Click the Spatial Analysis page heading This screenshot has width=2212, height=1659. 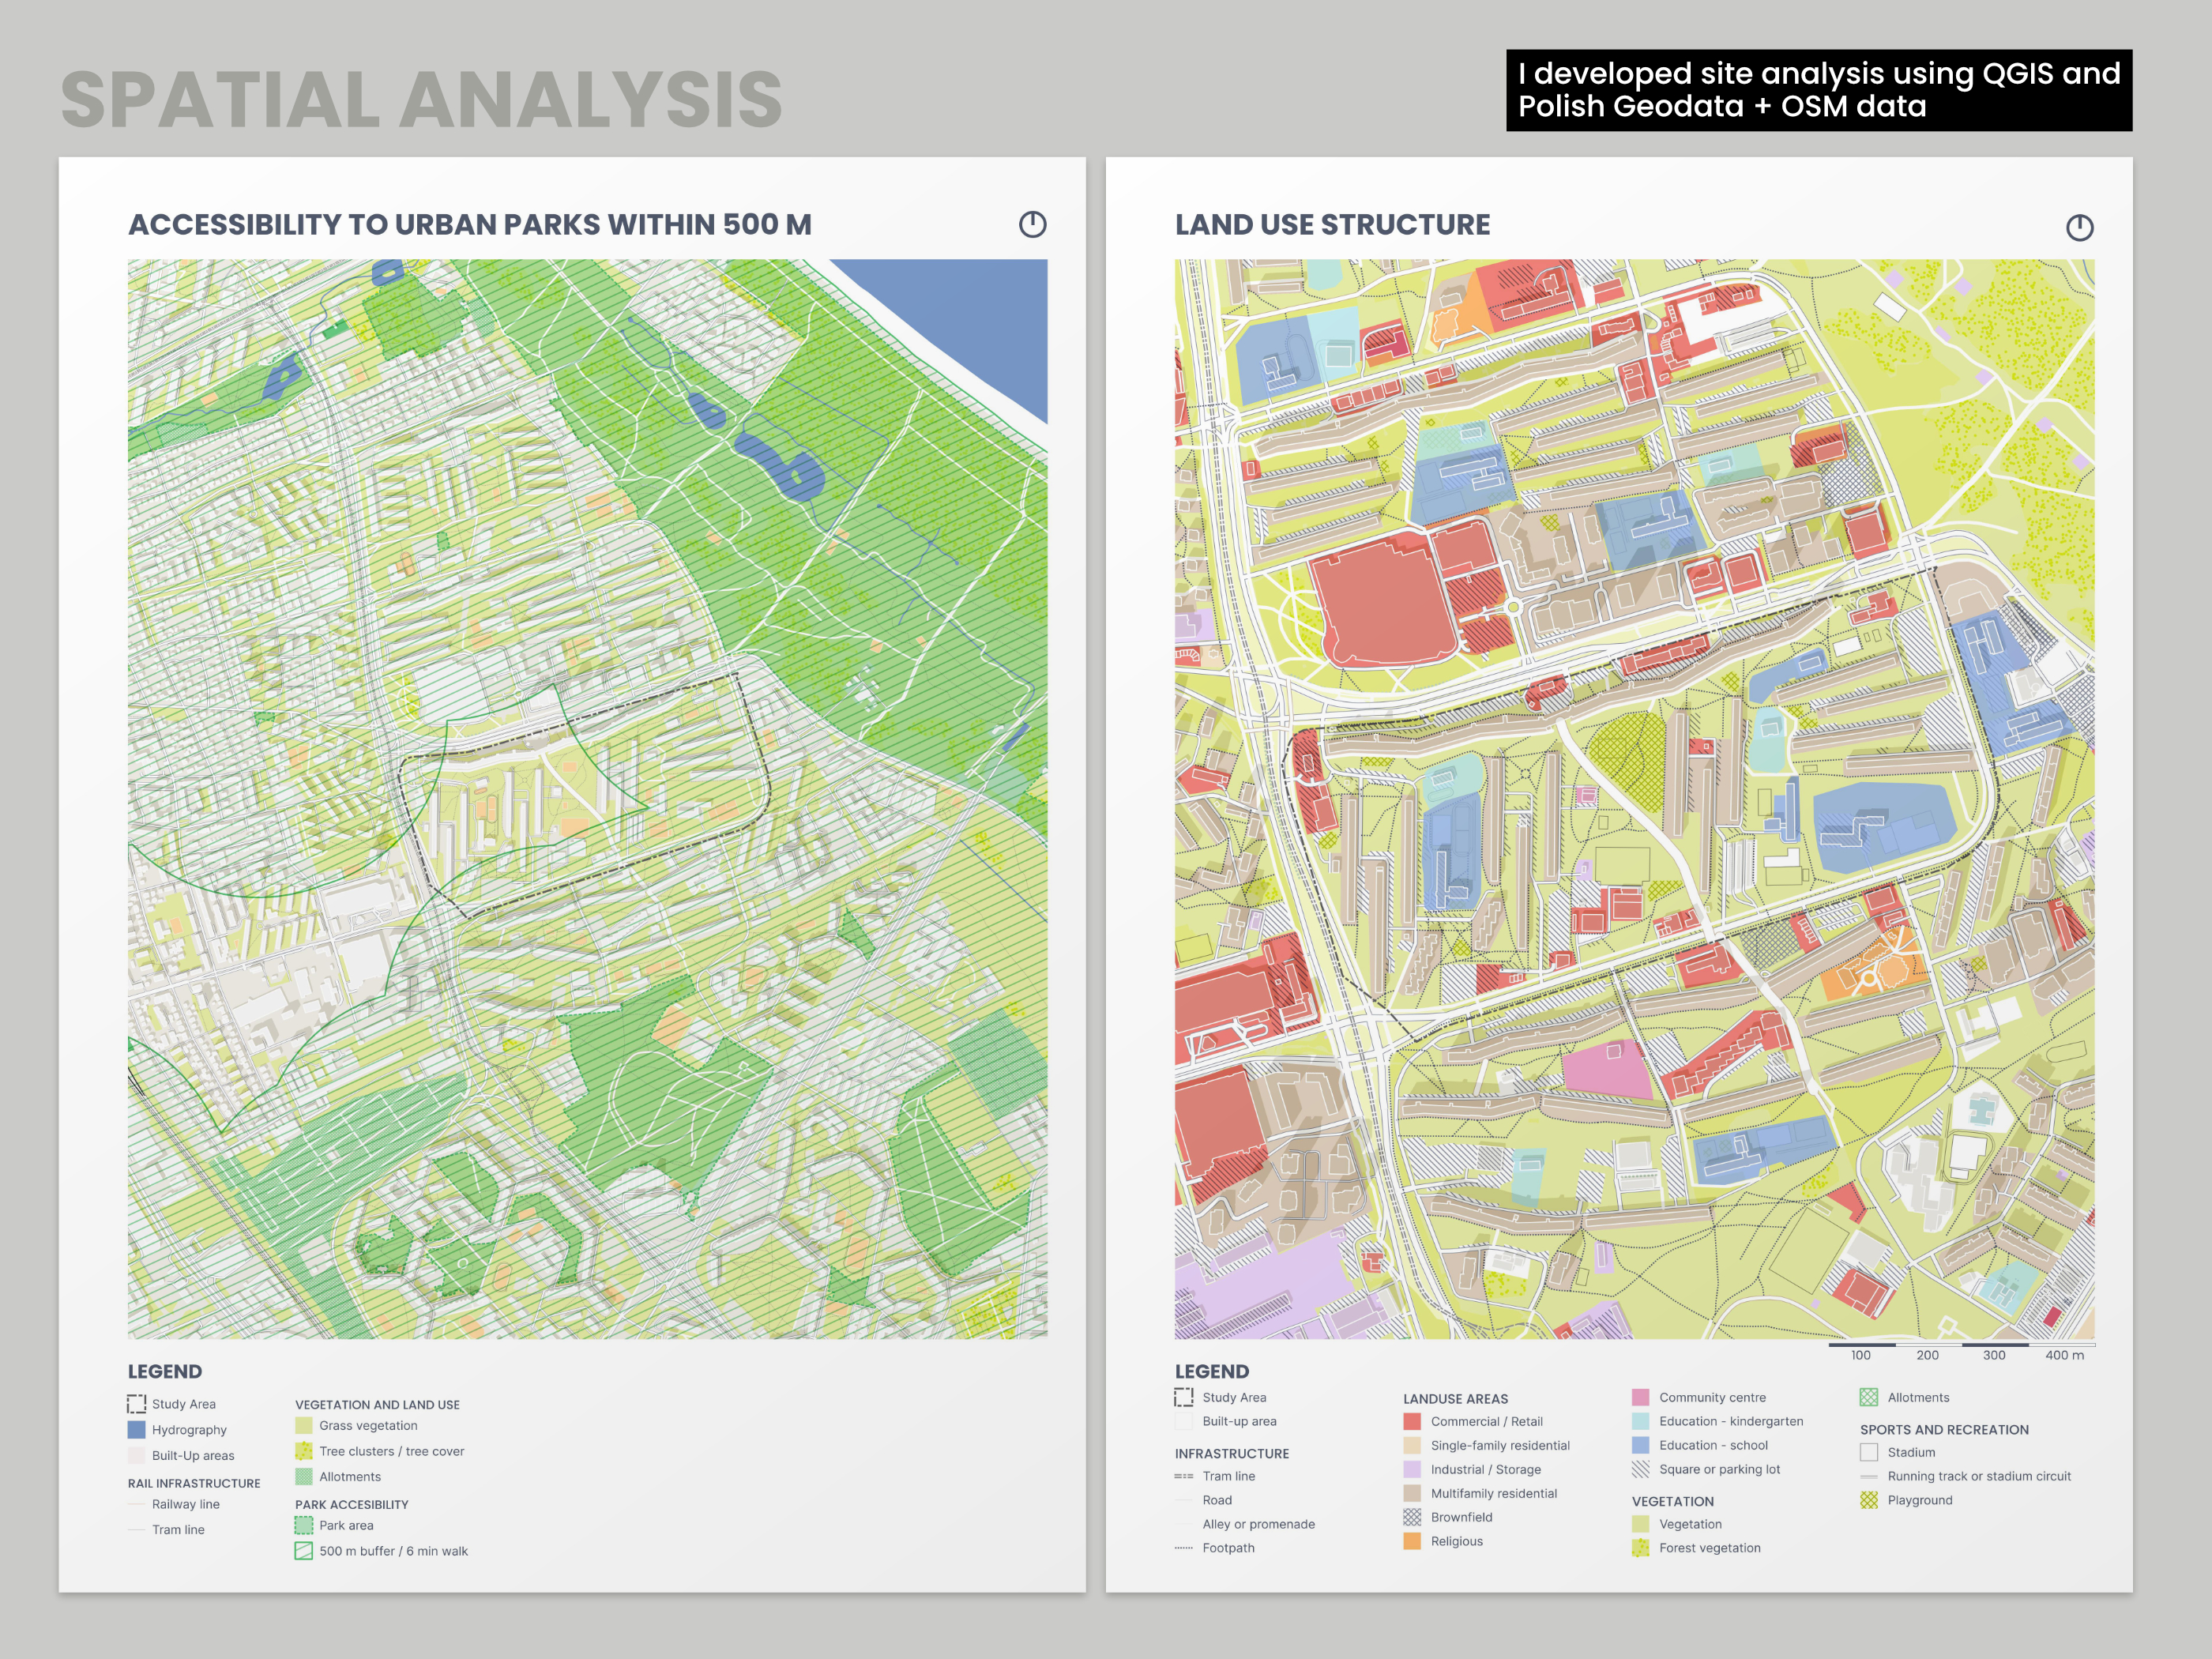pyautogui.click(x=421, y=100)
